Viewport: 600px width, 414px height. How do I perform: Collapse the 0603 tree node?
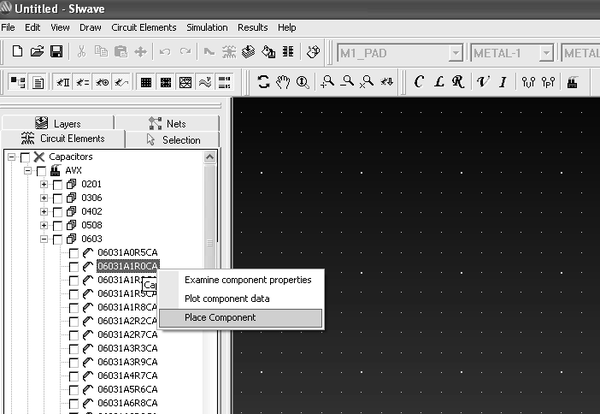[44, 239]
